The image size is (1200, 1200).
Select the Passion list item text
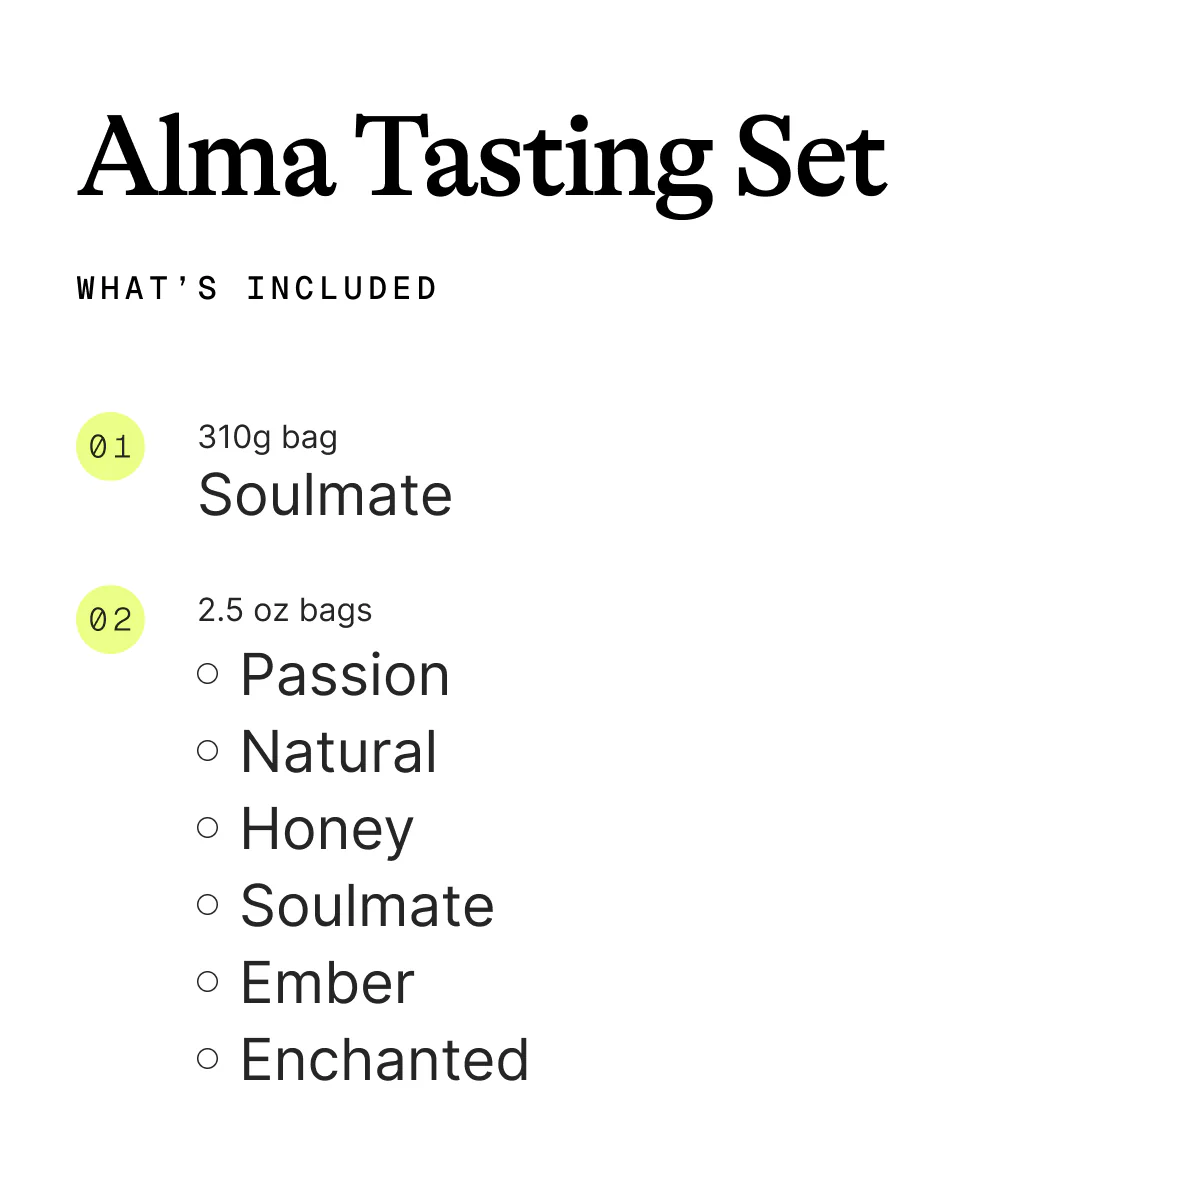click(x=345, y=675)
